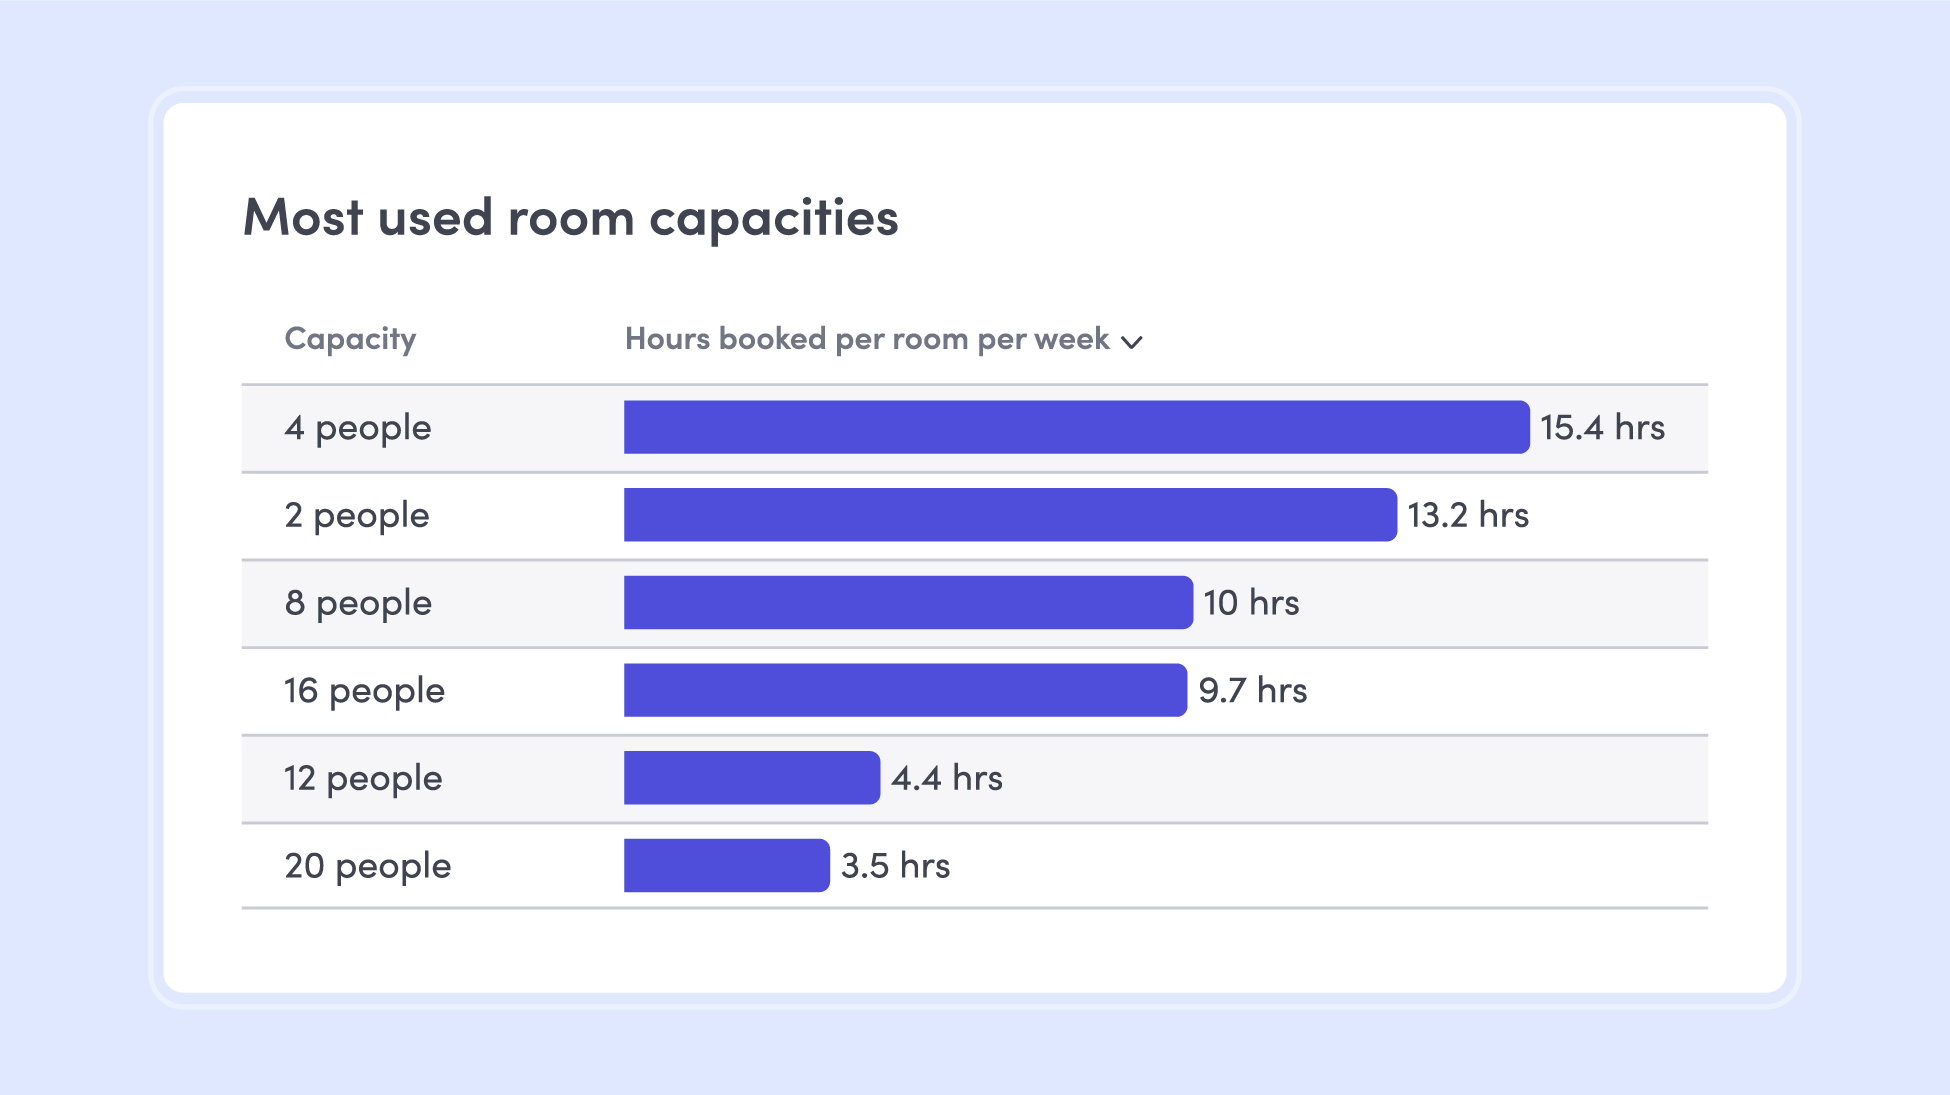Click the 3.5 hrs value label

pos(895,866)
